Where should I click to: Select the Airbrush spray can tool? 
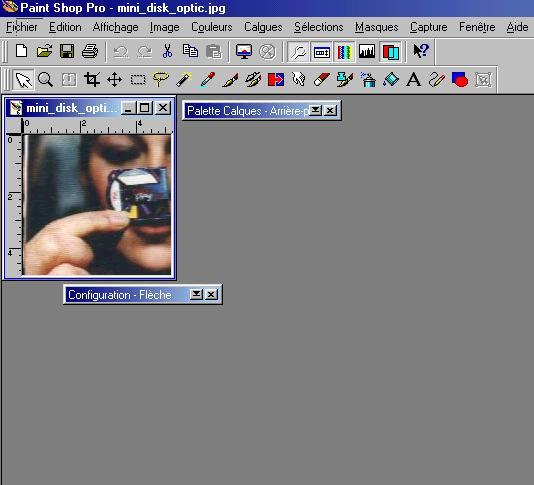[368, 80]
